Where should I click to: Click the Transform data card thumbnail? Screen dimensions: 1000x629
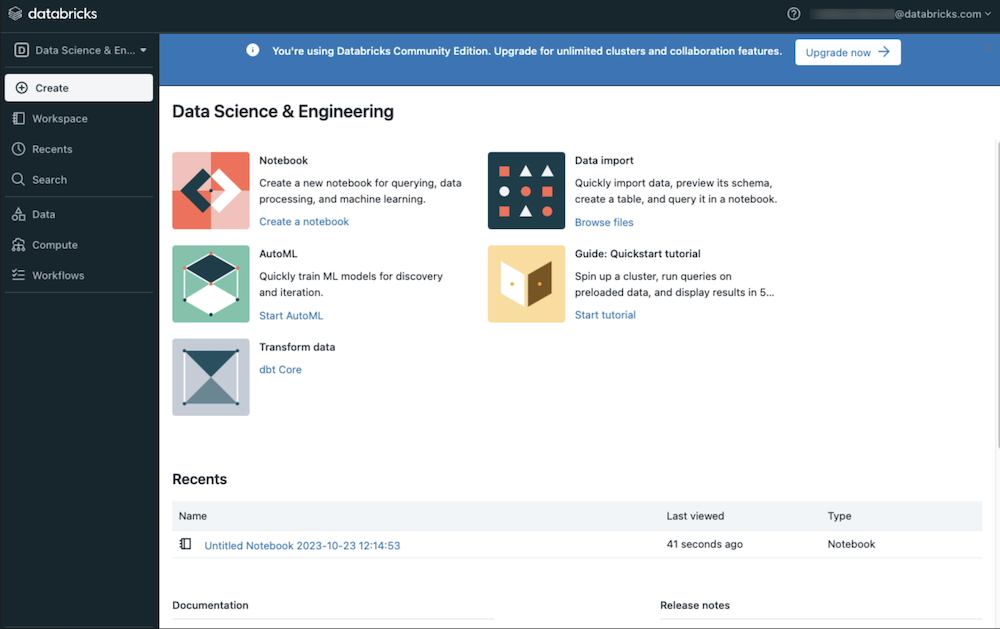tap(210, 377)
